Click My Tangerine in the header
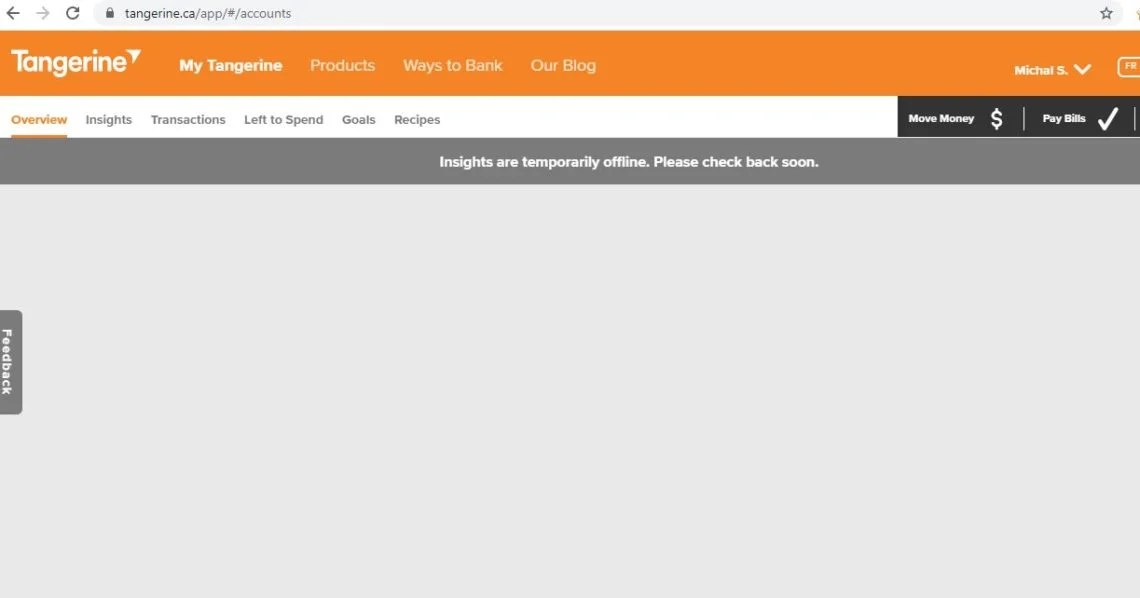This screenshot has height=598, width=1140. (x=230, y=65)
